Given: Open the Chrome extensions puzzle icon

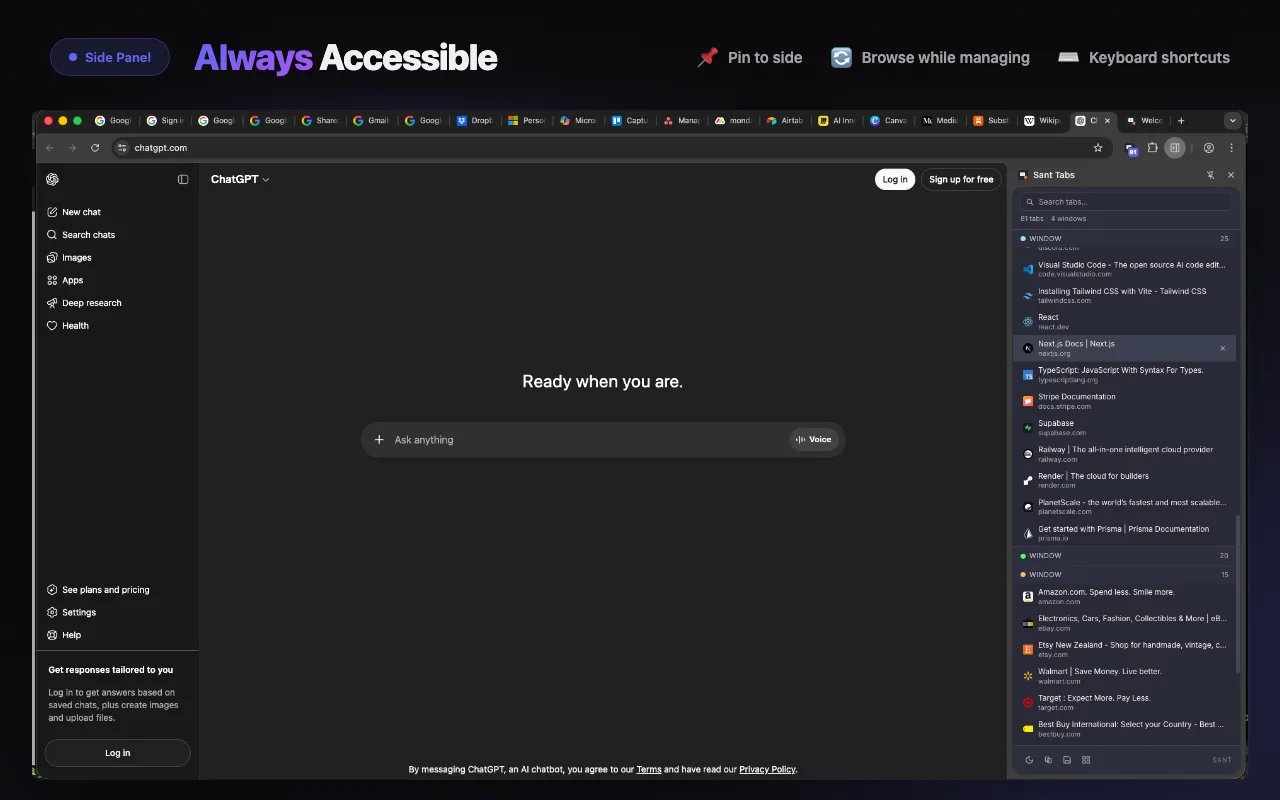Looking at the screenshot, I should (1153, 148).
